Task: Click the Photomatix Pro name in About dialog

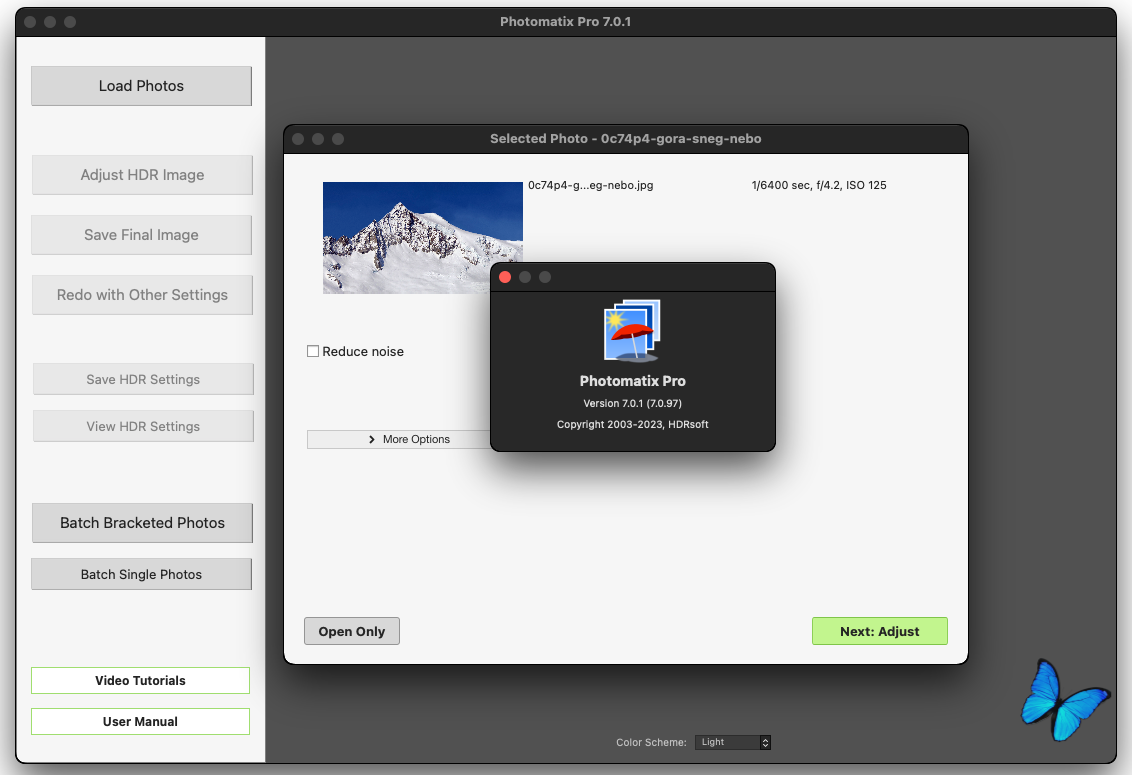Action: (x=632, y=381)
